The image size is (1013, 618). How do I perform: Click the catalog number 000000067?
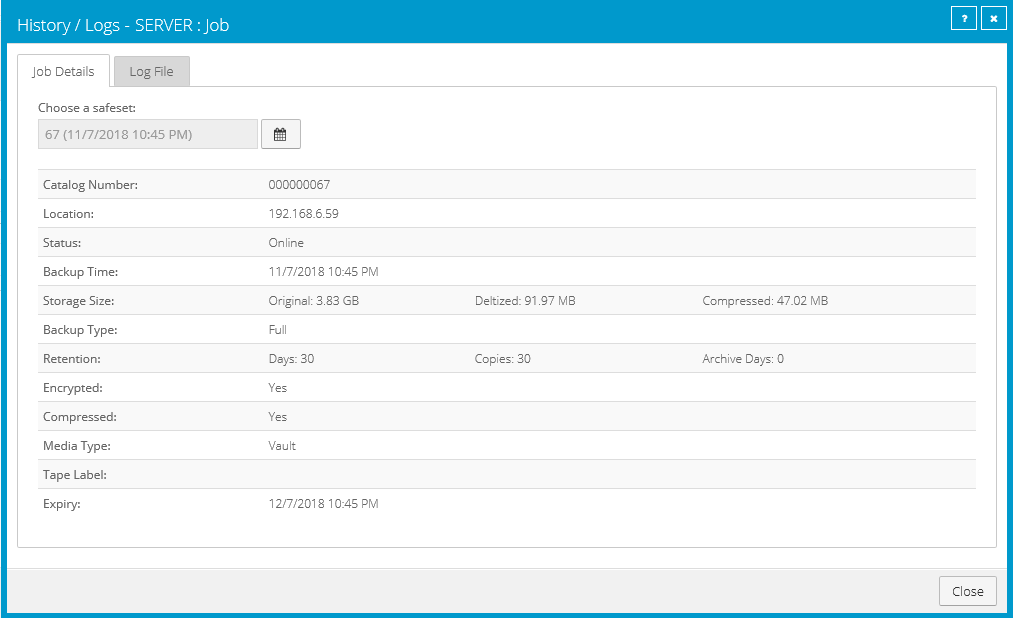click(x=299, y=185)
